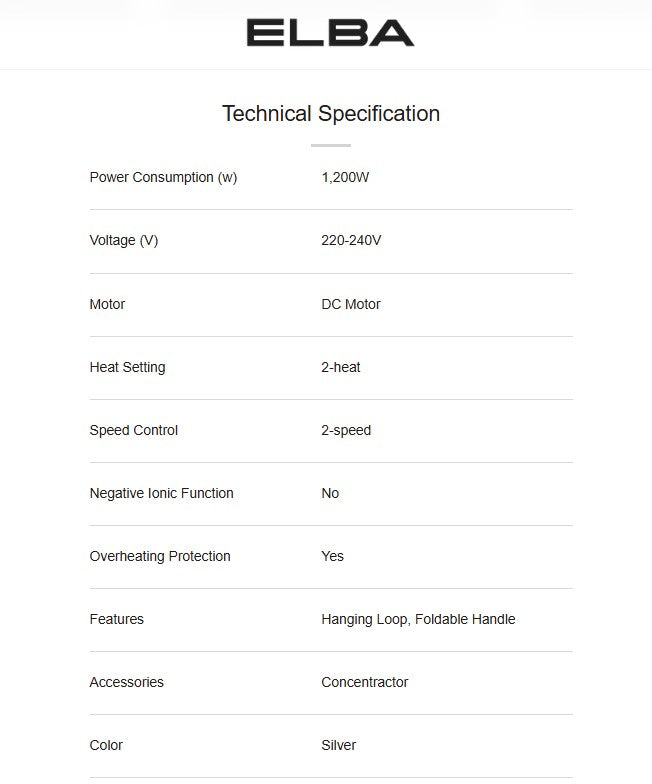Click the Motor row label
Screen dimensions: 652x784
pos(107,304)
